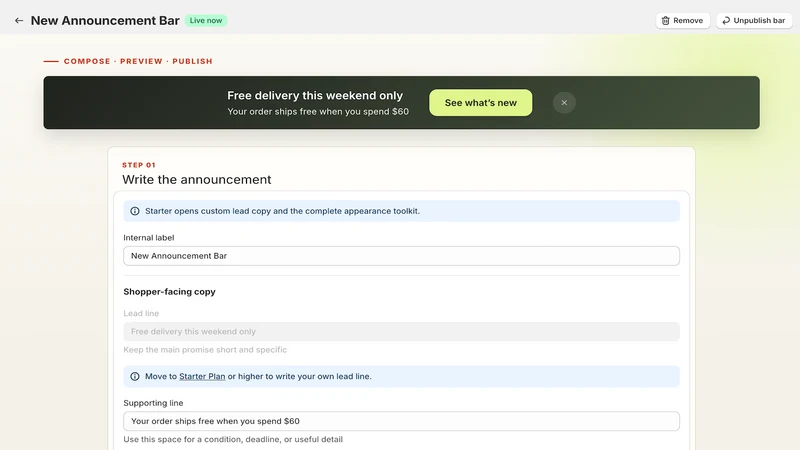Click the 'Supporting line' field label
Screen dimensions: 800x450
click(x=153, y=403)
